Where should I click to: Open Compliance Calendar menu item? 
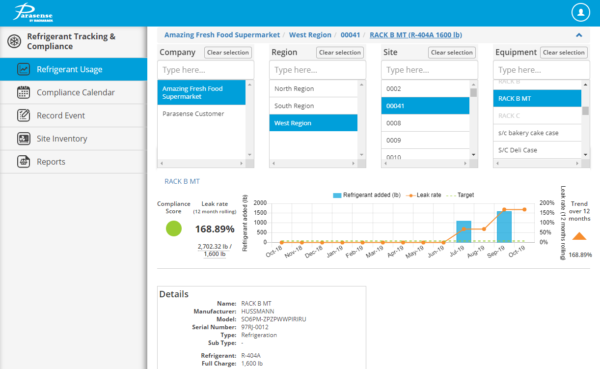tap(73, 92)
